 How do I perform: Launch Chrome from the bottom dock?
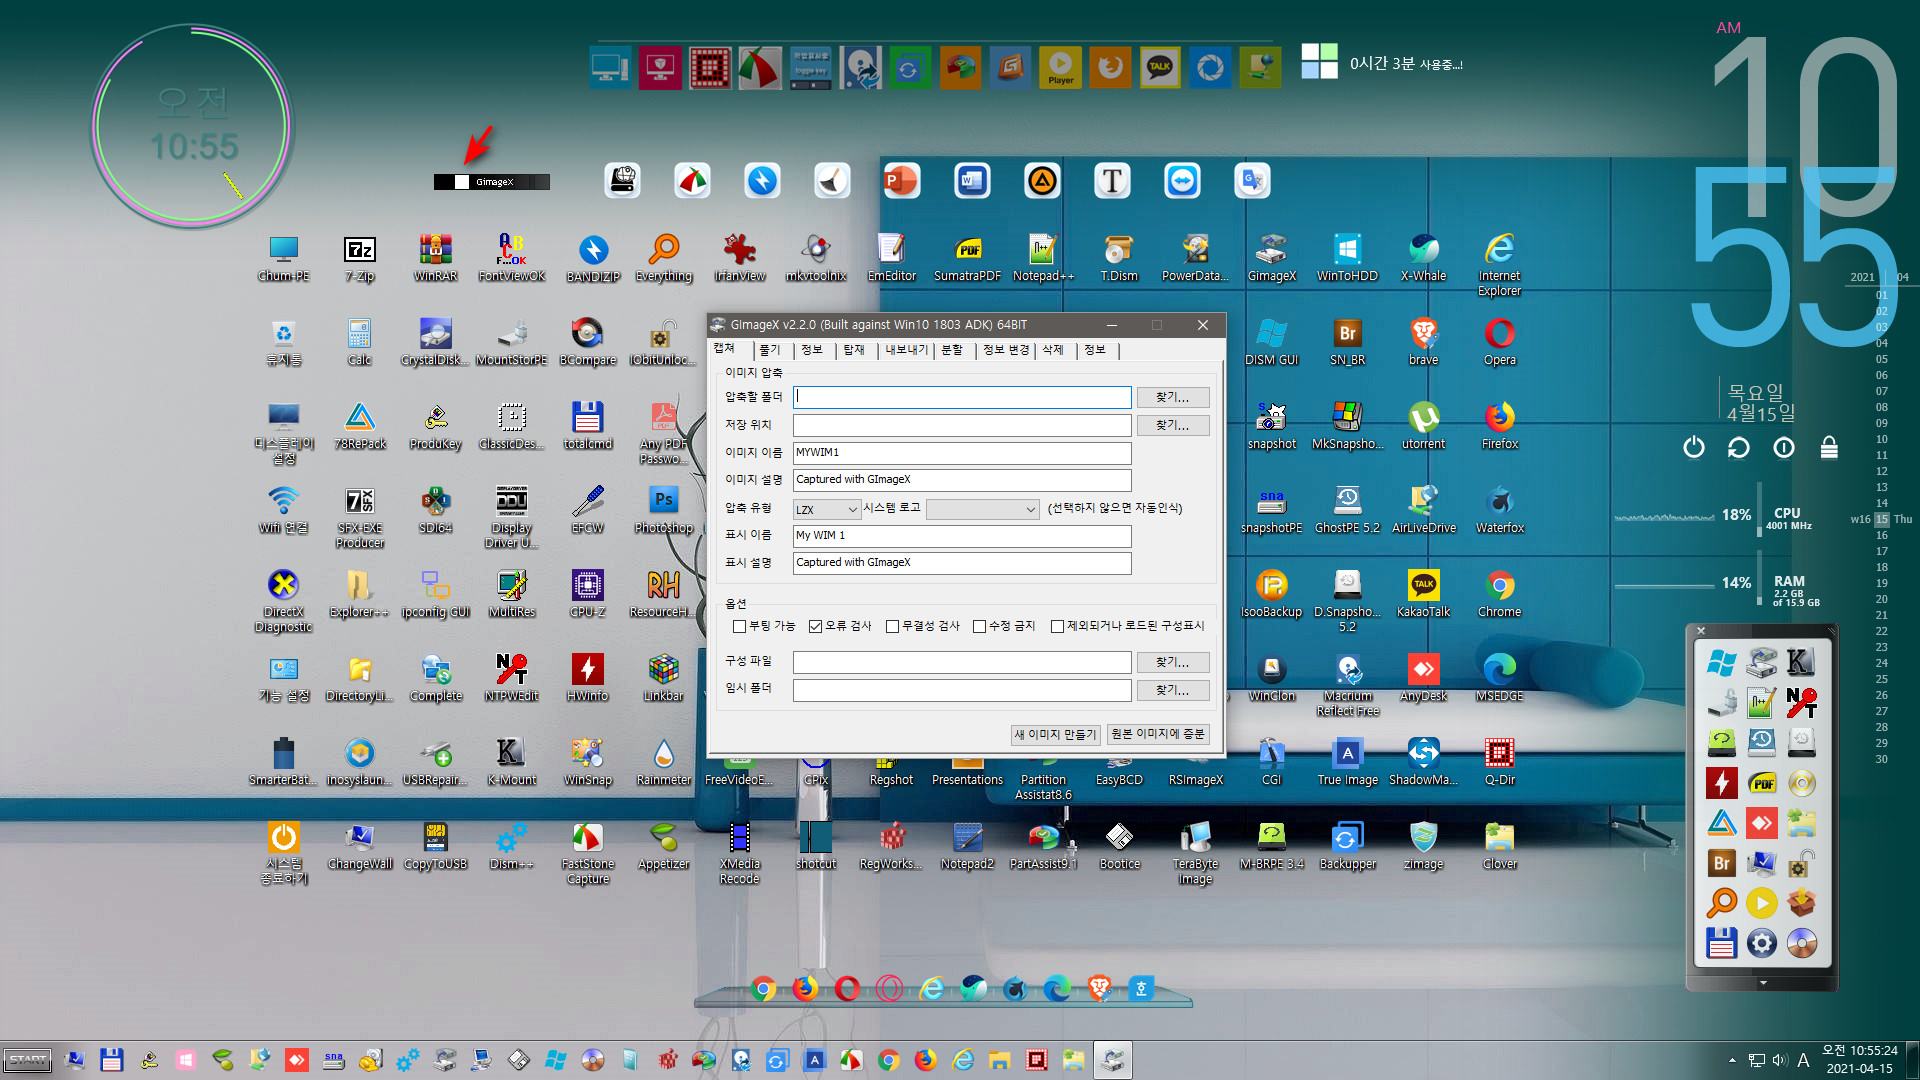tap(763, 989)
